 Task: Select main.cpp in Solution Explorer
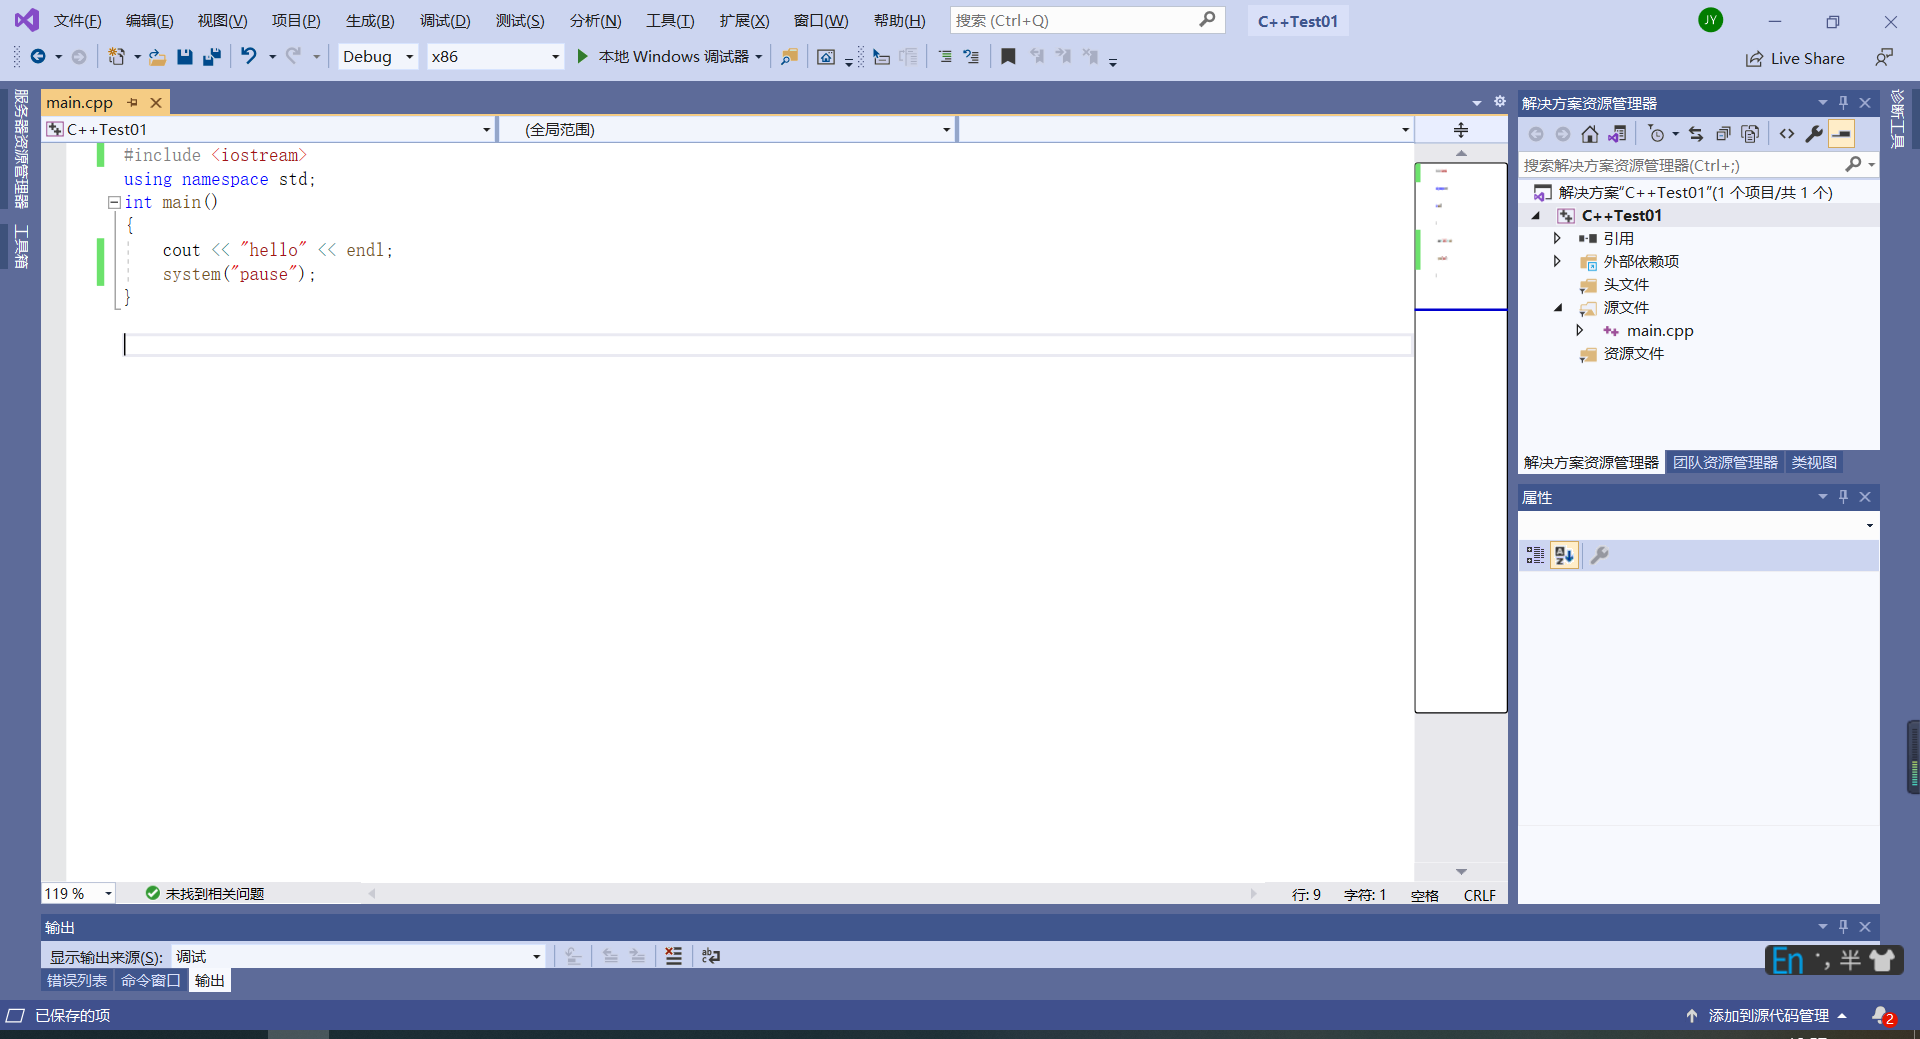(x=1659, y=331)
